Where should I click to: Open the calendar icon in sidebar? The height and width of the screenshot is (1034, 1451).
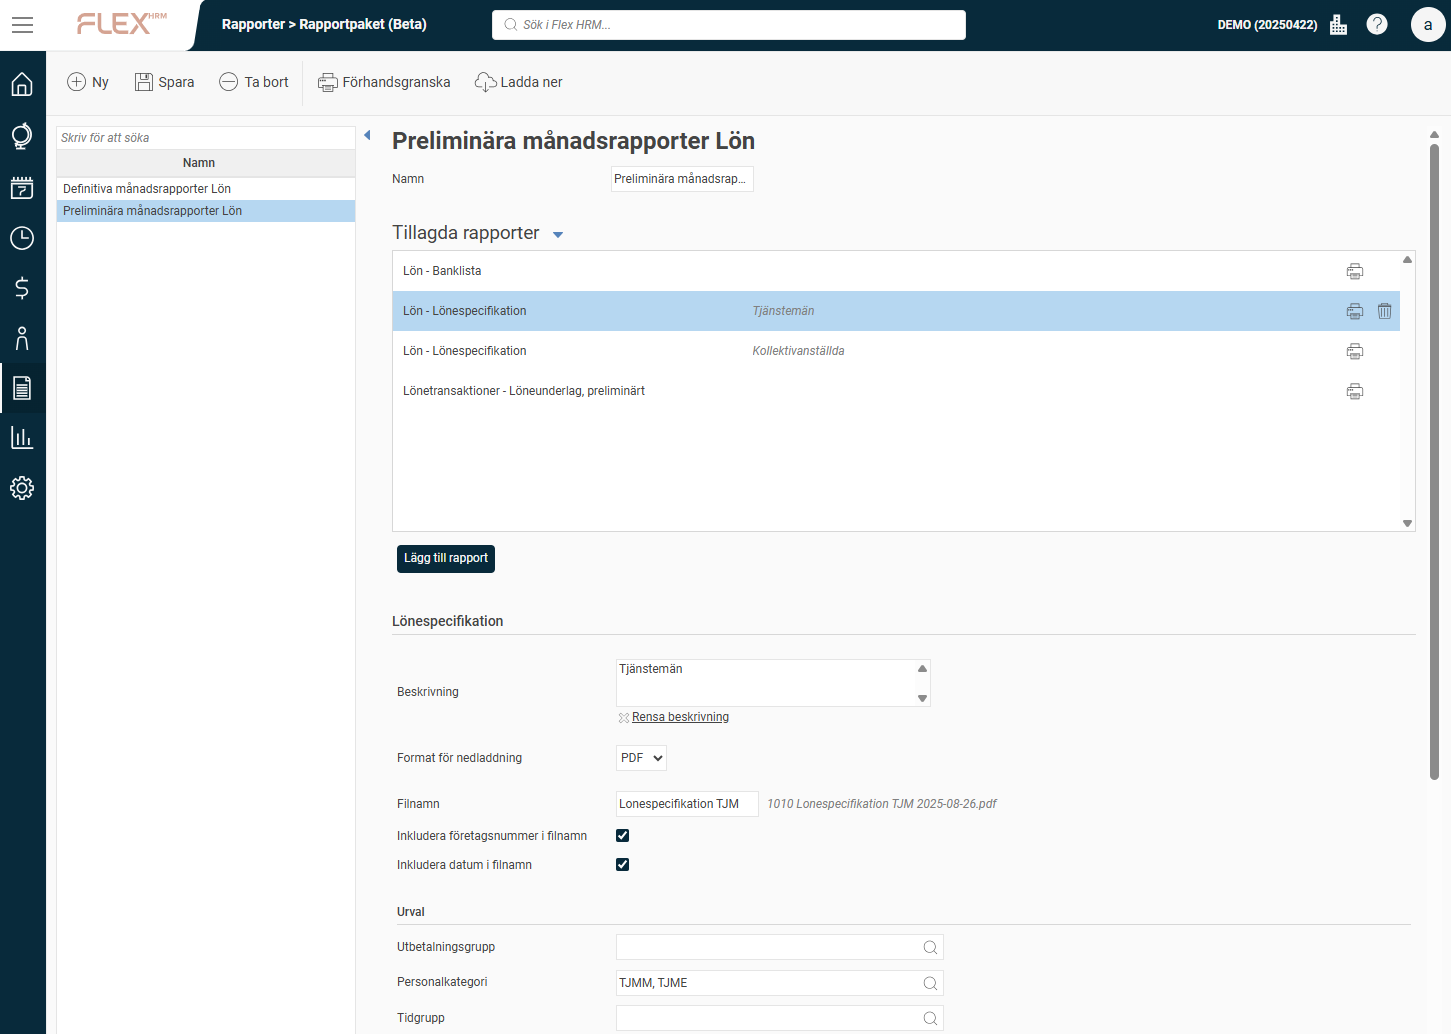tap(22, 188)
